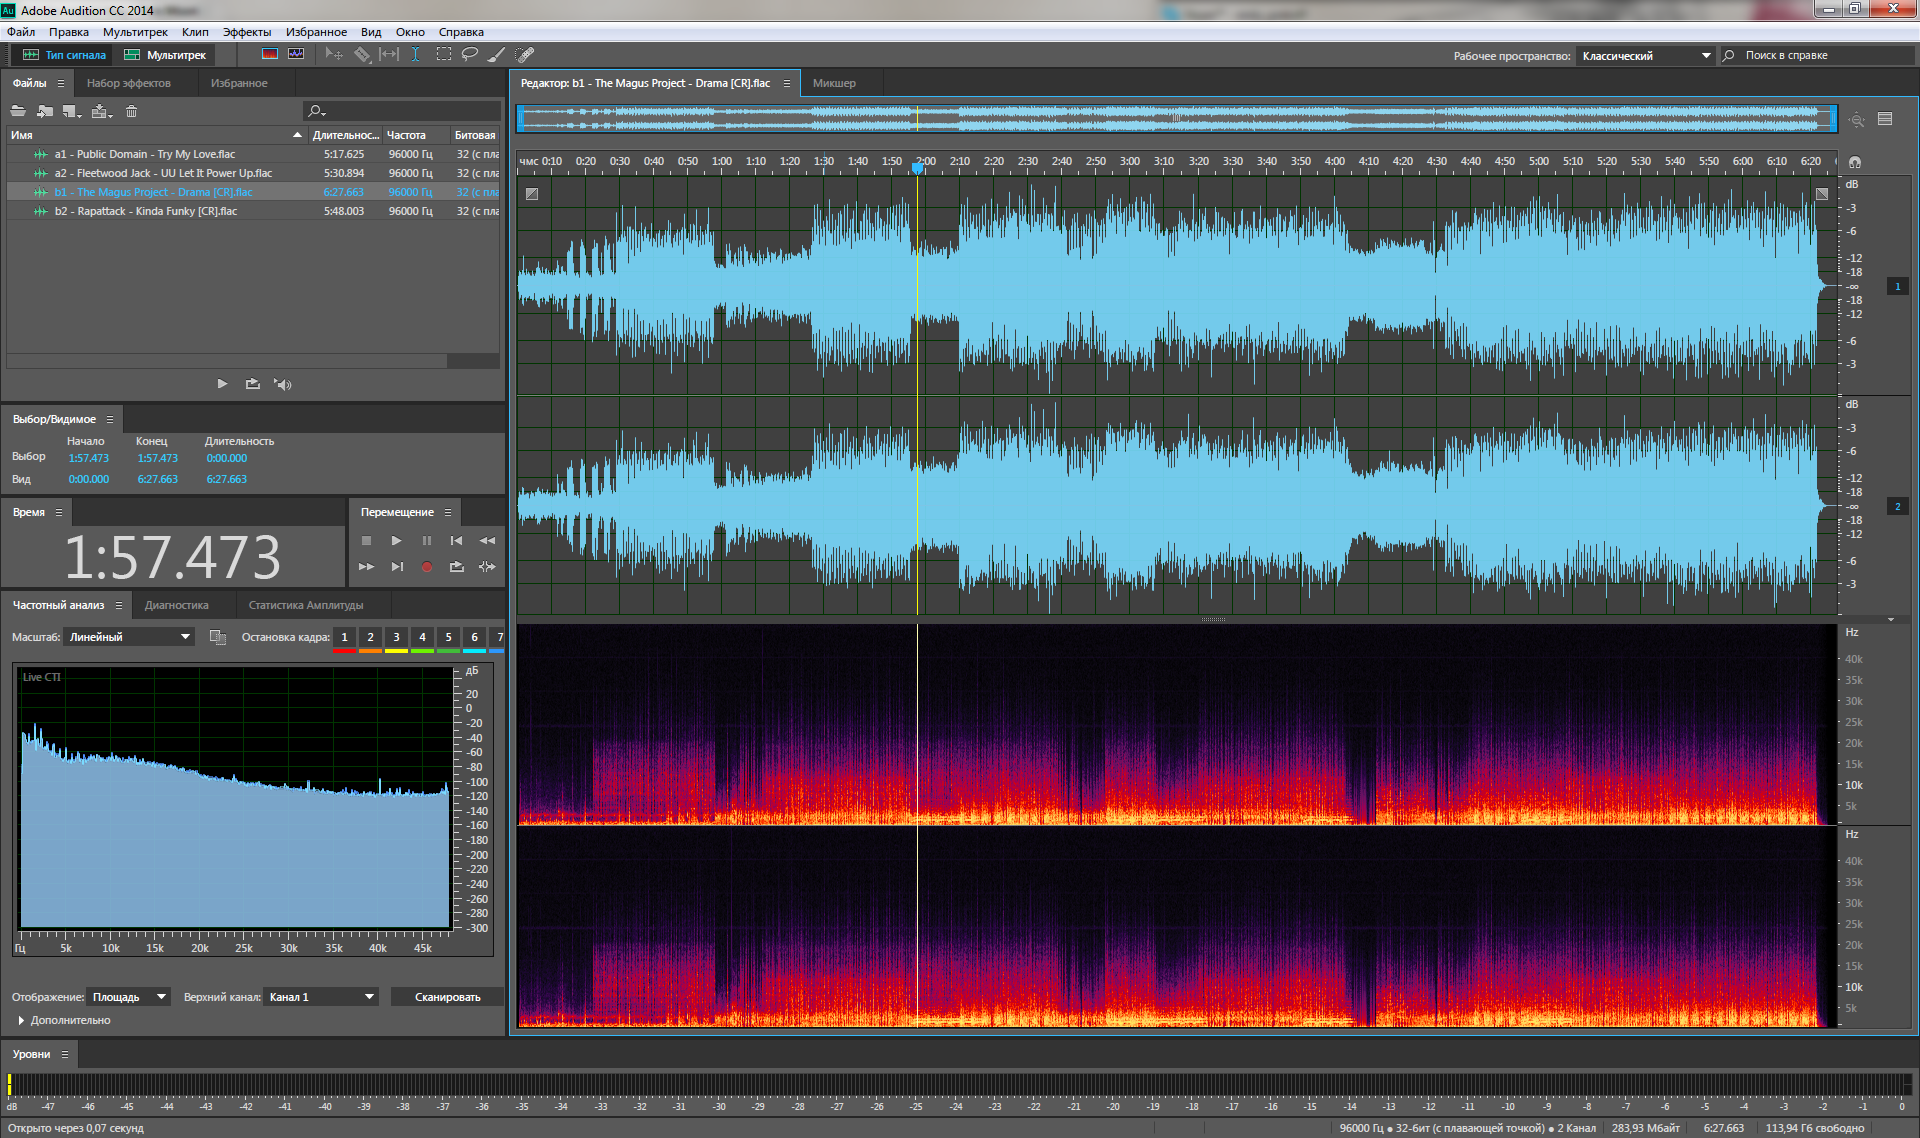This screenshot has height=1138, width=1920.
Task: Click the Rewind transport button
Action: pyautogui.click(x=487, y=540)
